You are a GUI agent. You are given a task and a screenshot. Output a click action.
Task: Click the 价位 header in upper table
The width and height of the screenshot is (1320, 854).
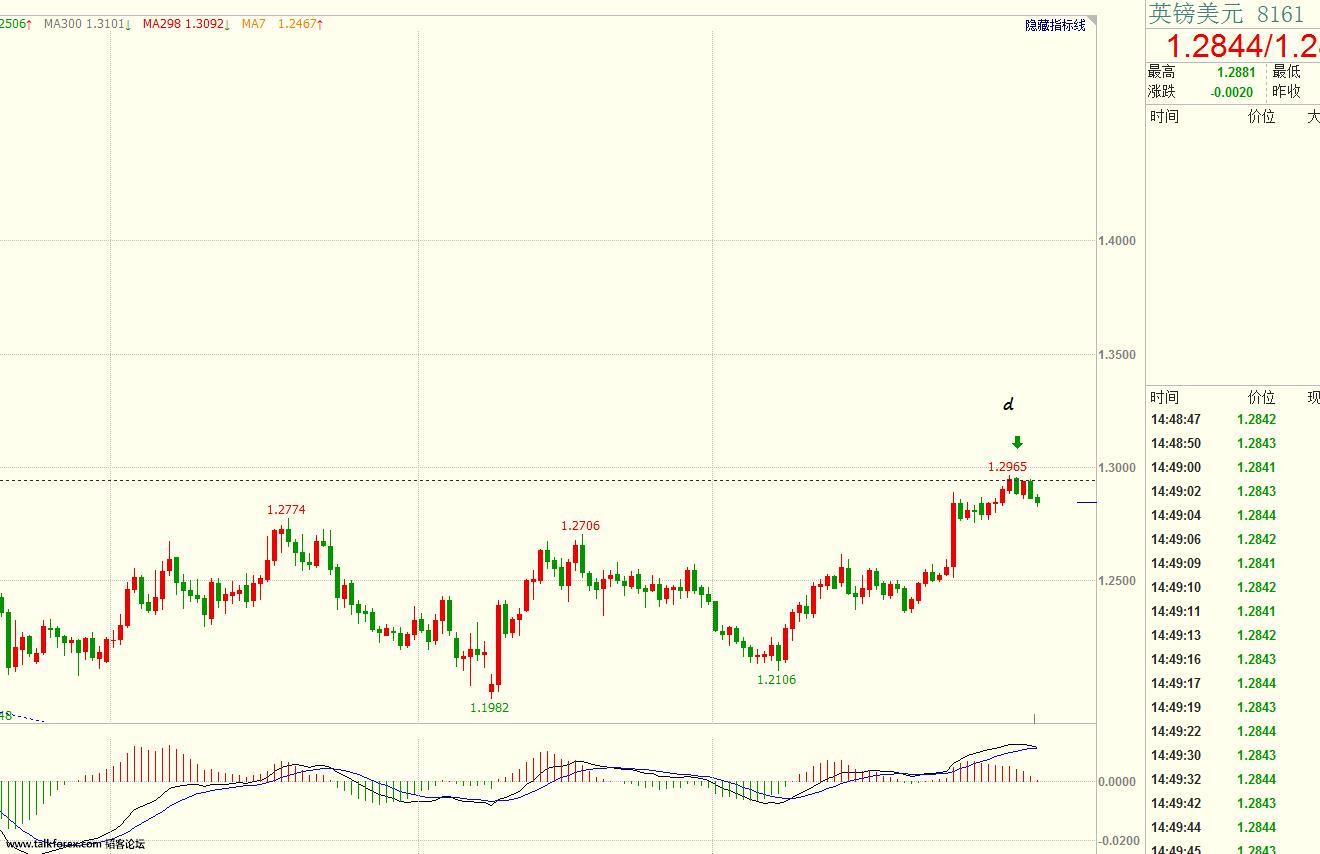(x=1262, y=116)
